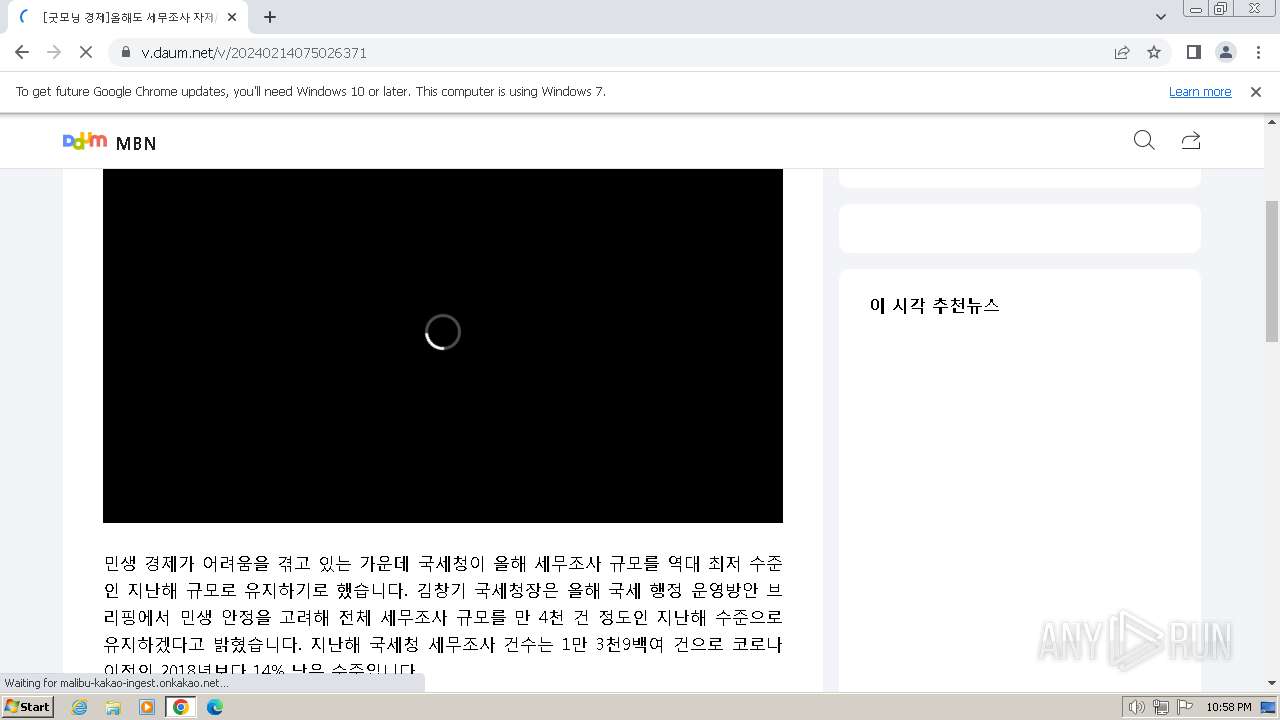1280x720 pixels.
Task: Expand the tab search dropdown
Action: (x=1161, y=17)
